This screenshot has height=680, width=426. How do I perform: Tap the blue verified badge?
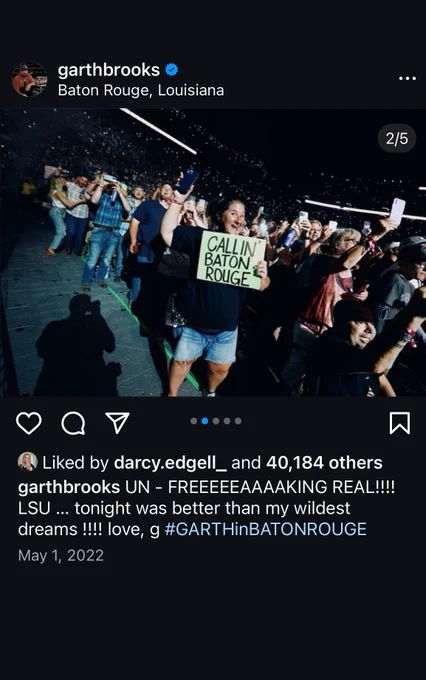click(172, 70)
